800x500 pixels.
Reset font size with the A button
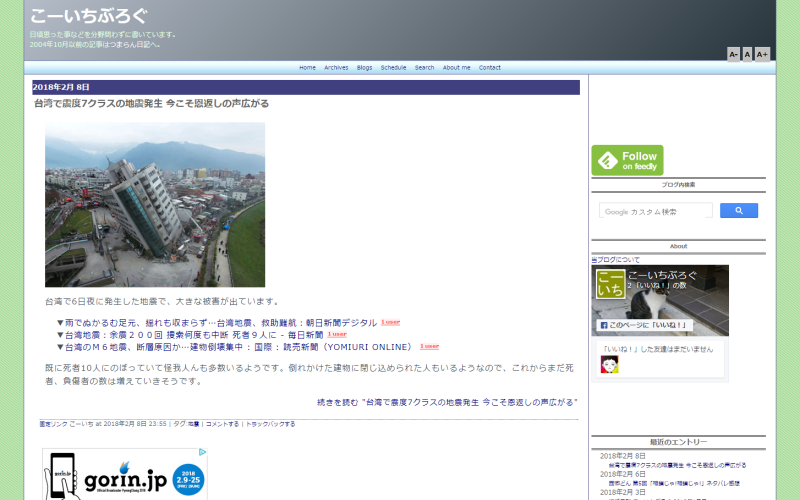(x=747, y=54)
